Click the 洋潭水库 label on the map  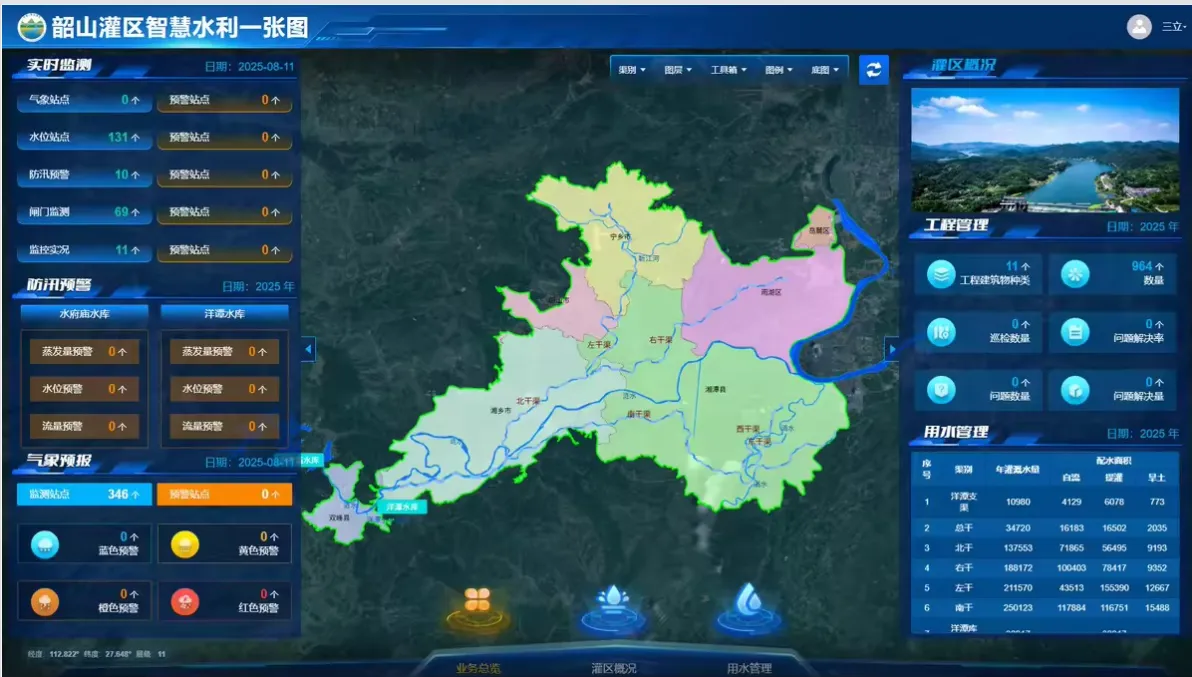point(402,507)
